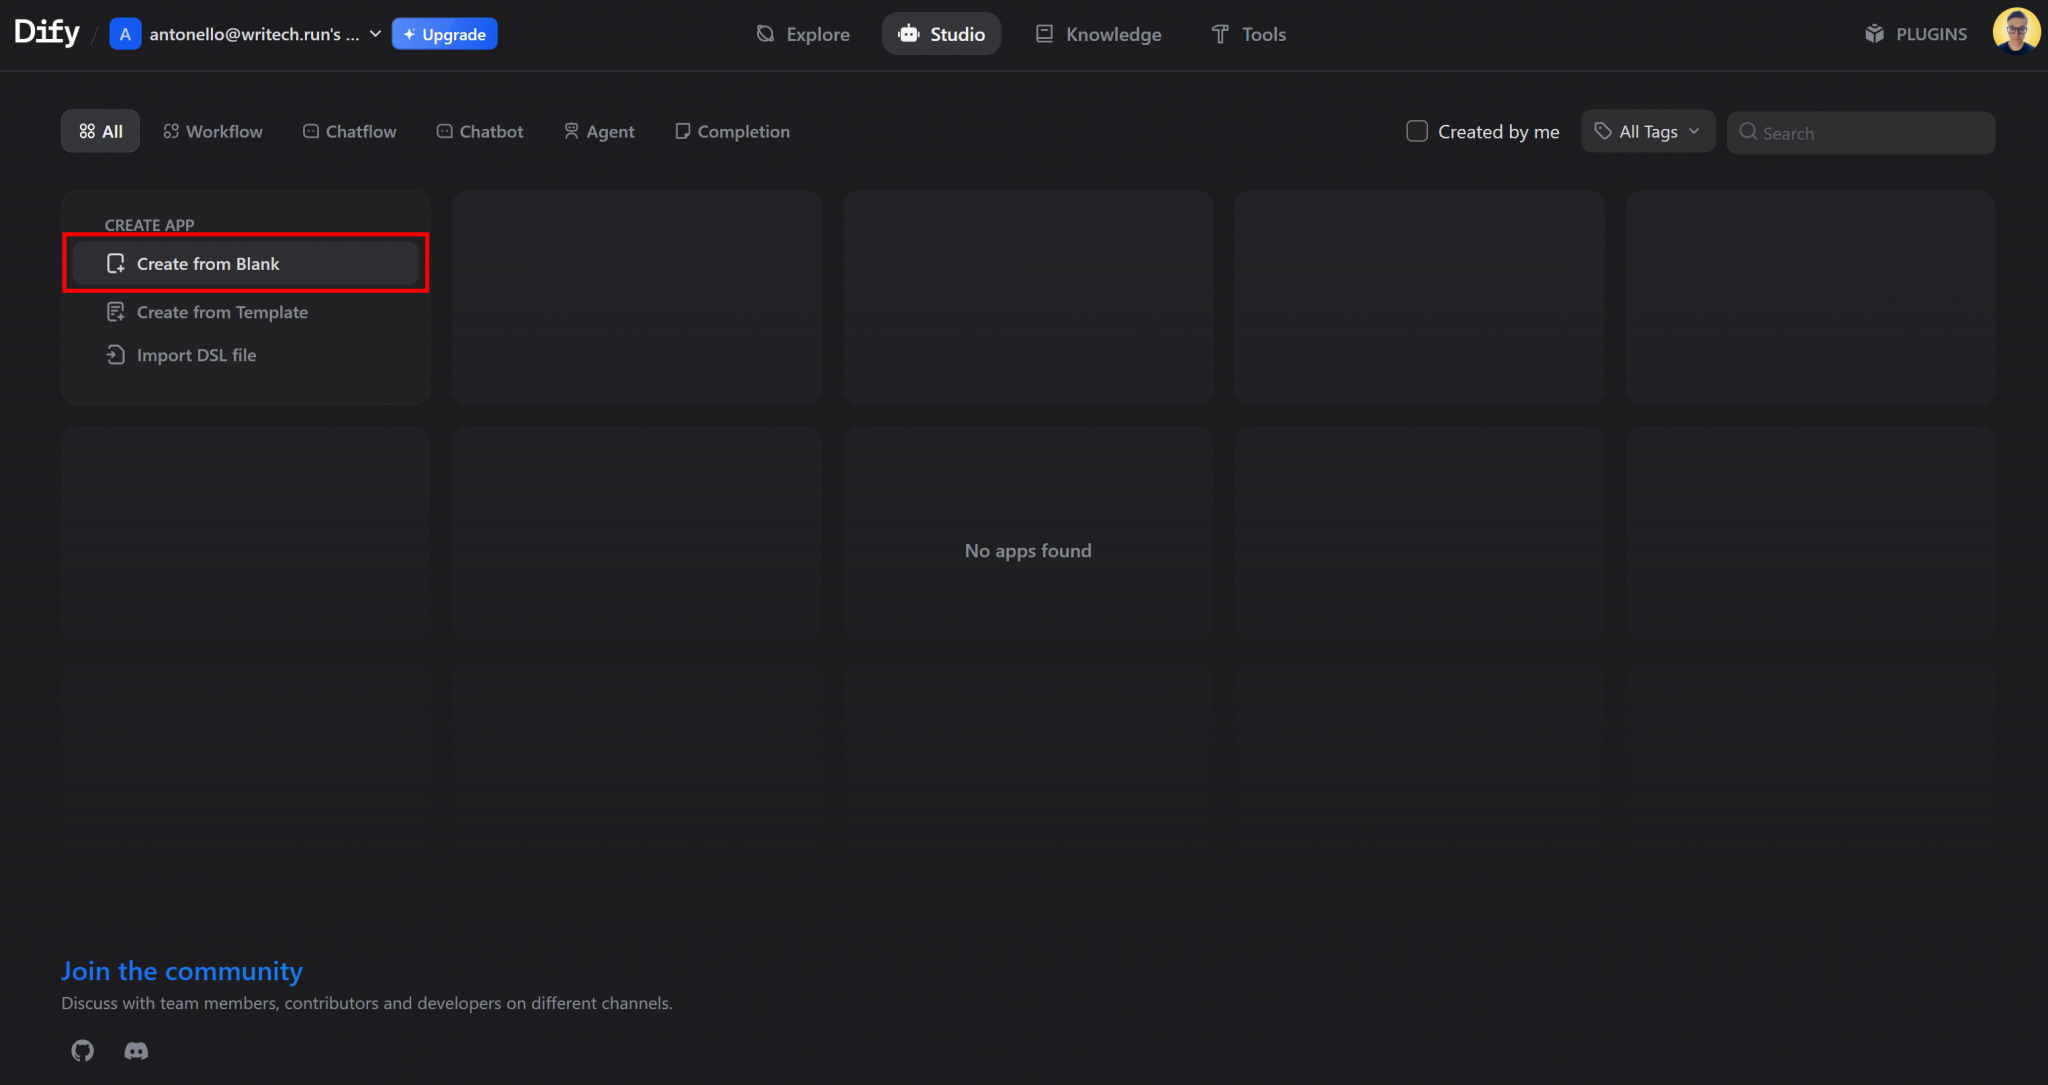Enable the Created by me filter

(x=1416, y=130)
